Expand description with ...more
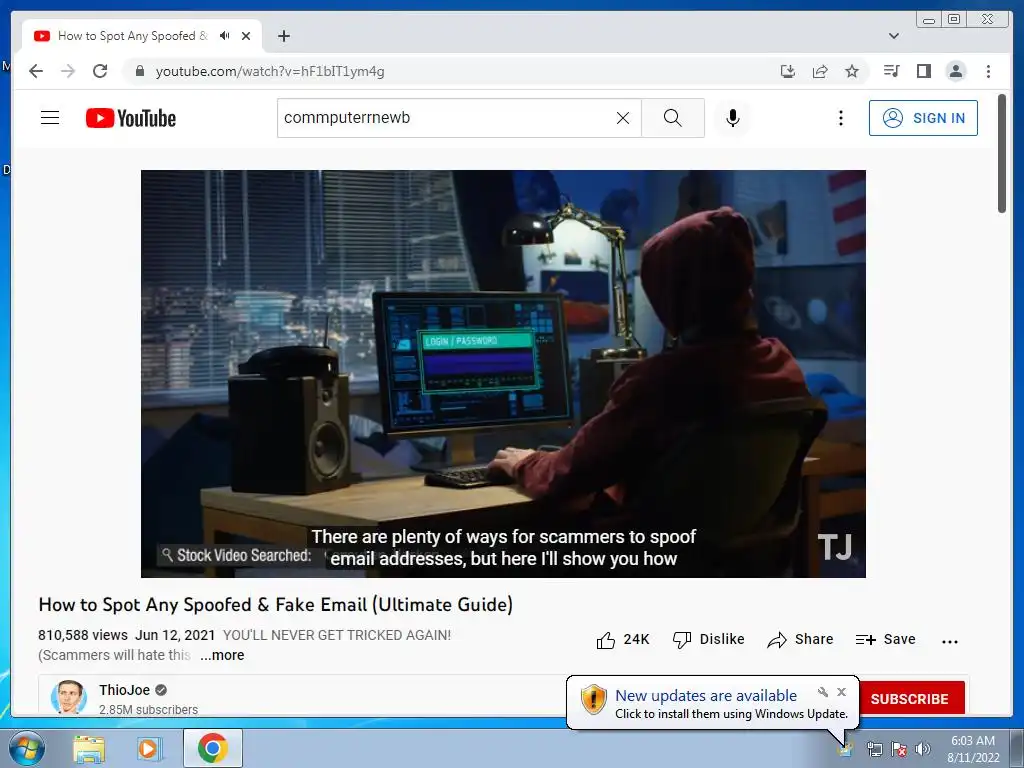 click(x=222, y=655)
